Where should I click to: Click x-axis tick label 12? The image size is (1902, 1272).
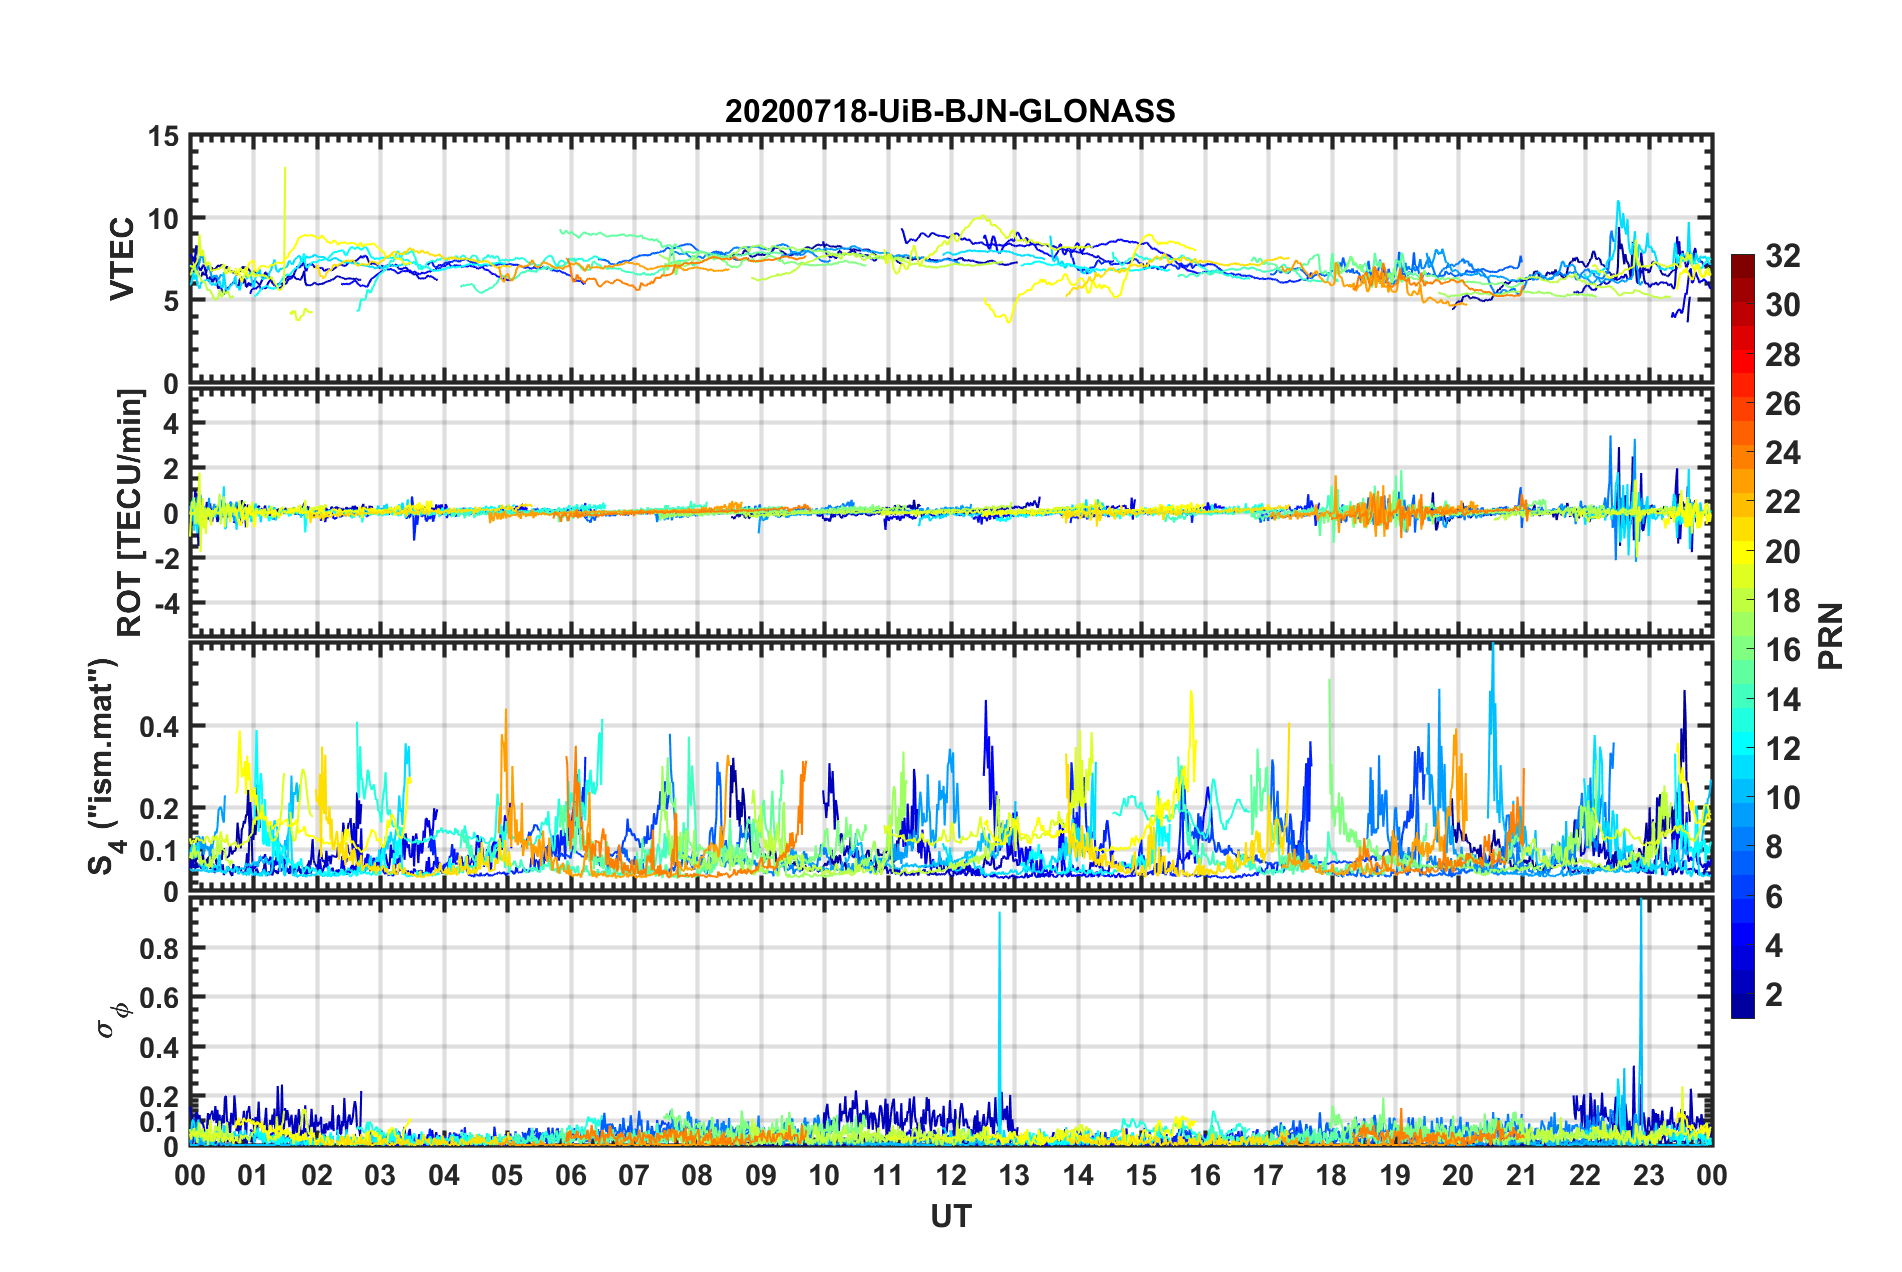tap(951, 1175)
